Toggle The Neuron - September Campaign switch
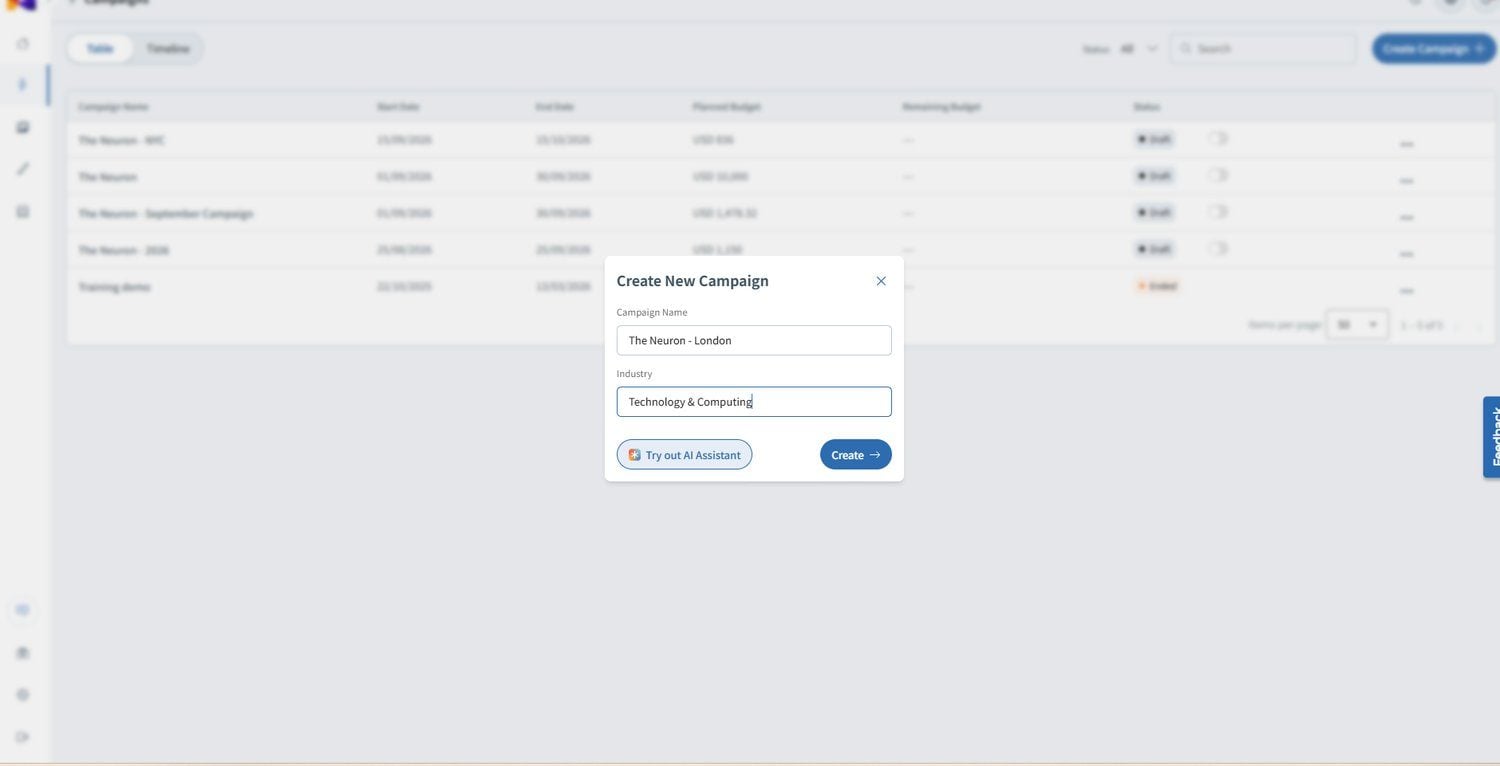The width and height of the screenshot is (1500, 766). [x=1218, y=212]
